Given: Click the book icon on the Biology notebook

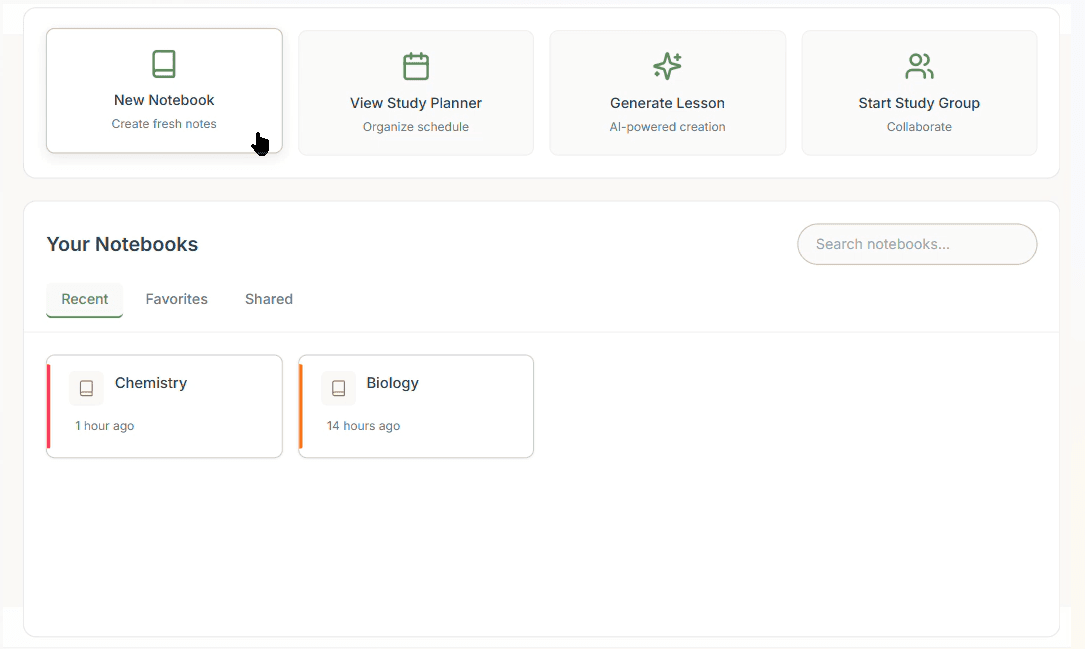Looking at the screenshot, I should pos(338,387).
